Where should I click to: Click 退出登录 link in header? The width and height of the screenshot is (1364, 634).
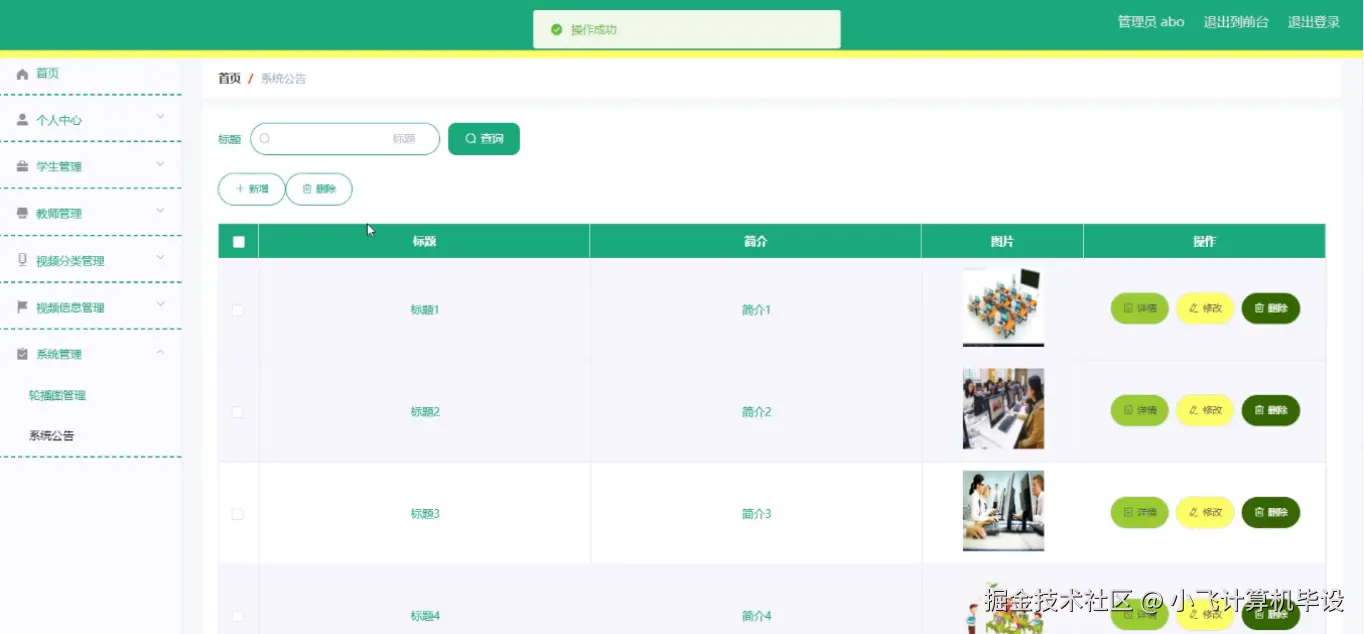click(1313, 22)
